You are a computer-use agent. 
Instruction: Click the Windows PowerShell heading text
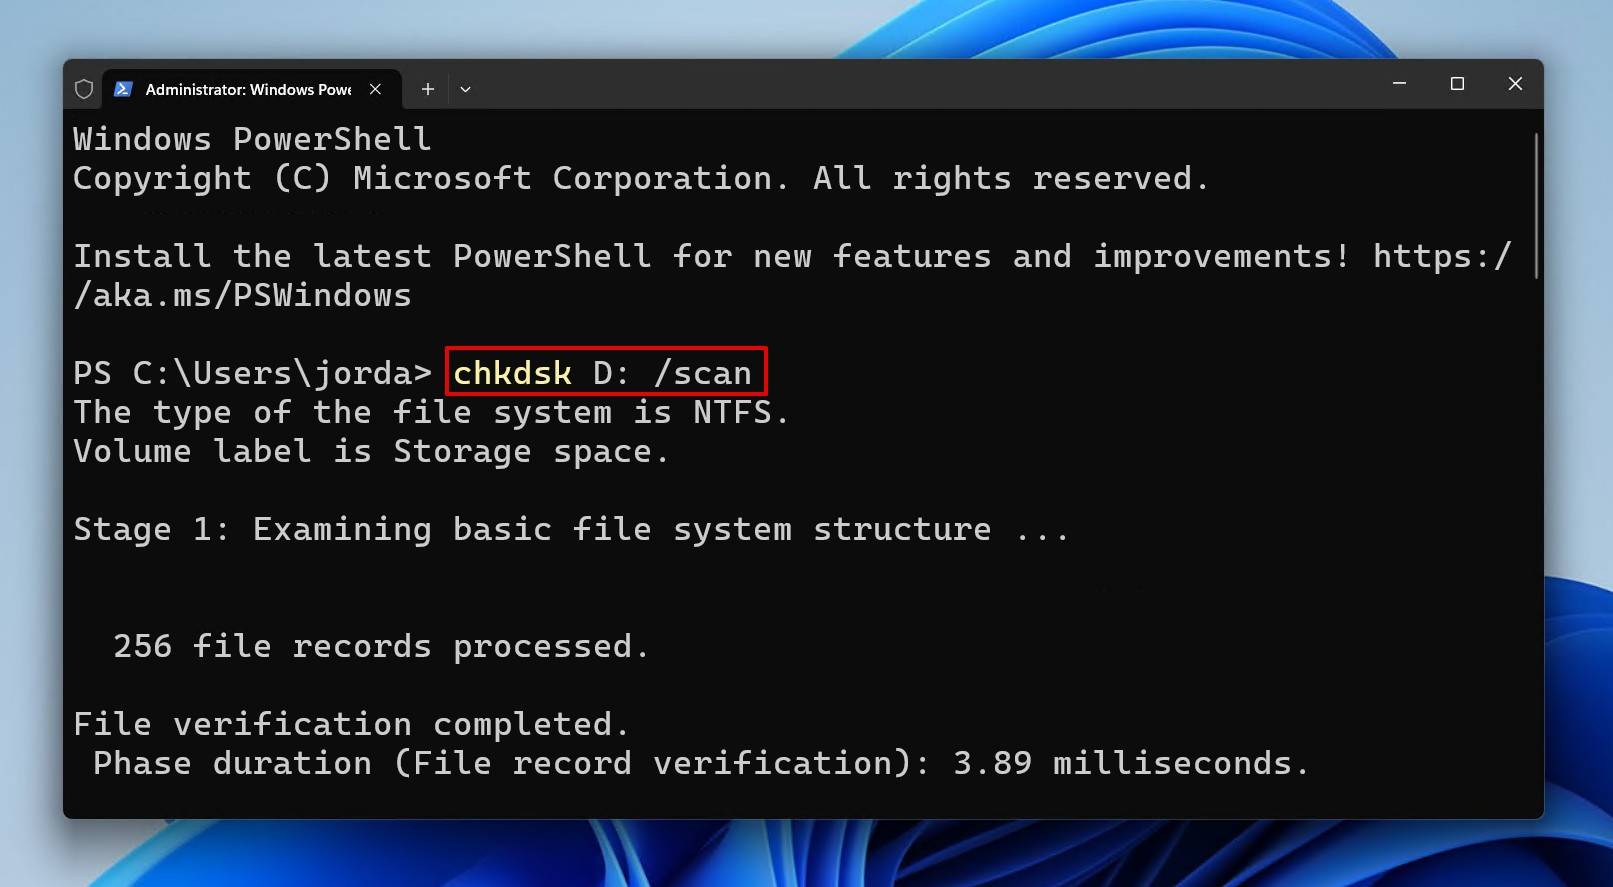pos(251,138)
